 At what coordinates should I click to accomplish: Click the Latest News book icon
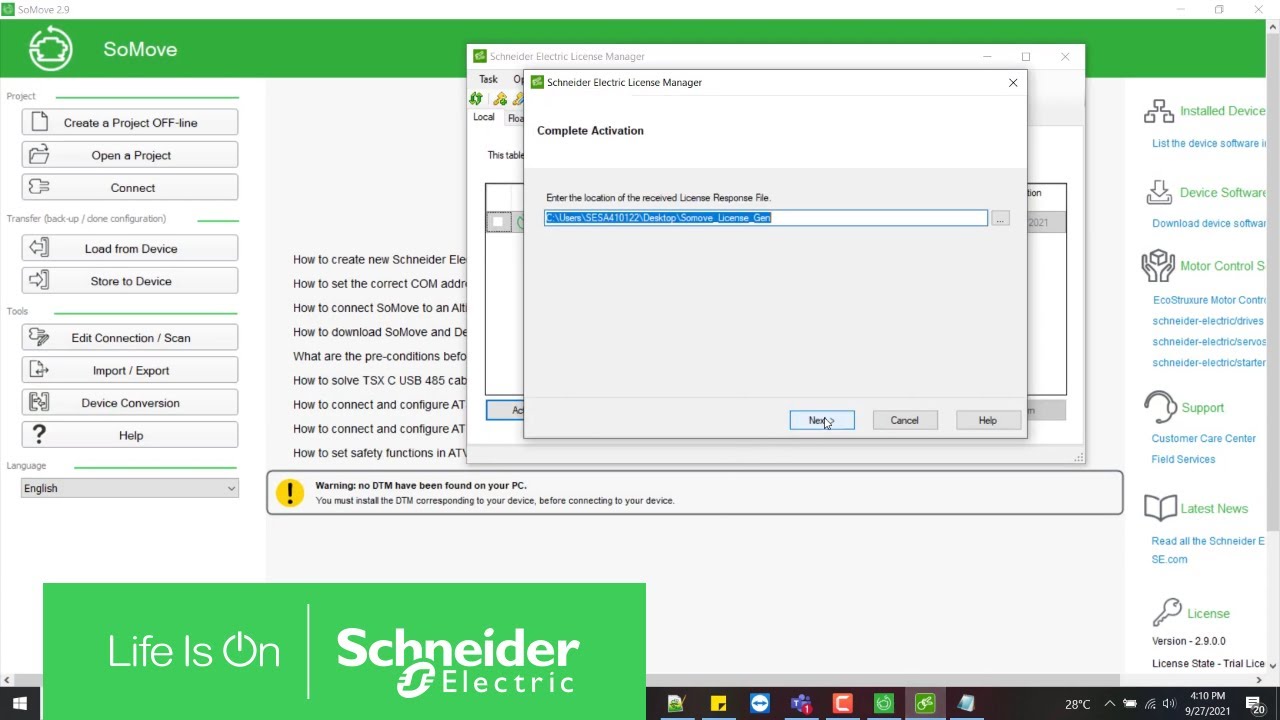(1160, 508)
